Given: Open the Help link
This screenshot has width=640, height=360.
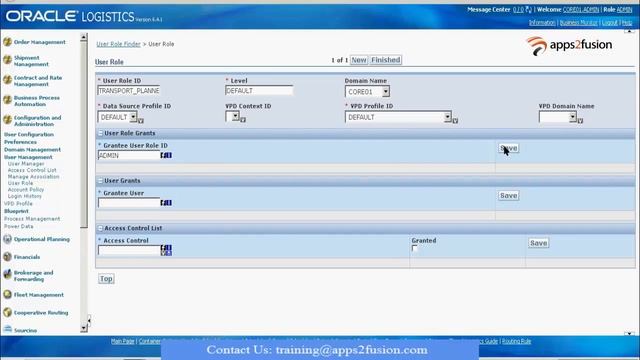Looking at the screenshot, I should pos(627,22).
